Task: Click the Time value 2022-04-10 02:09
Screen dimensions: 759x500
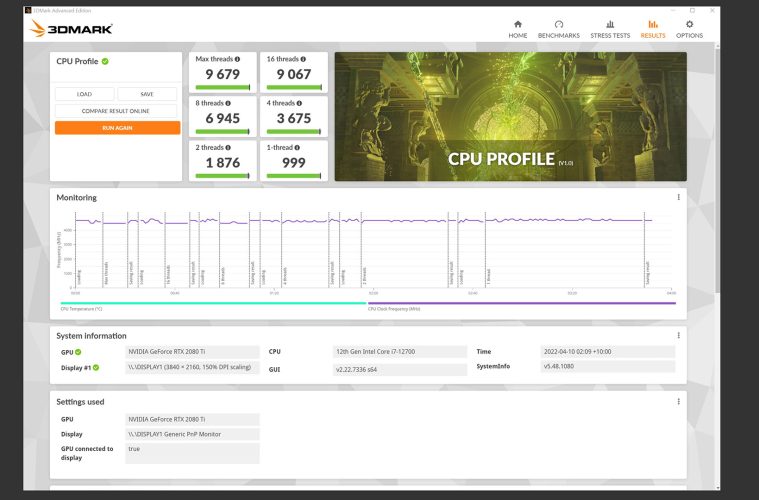Action: 607,352
